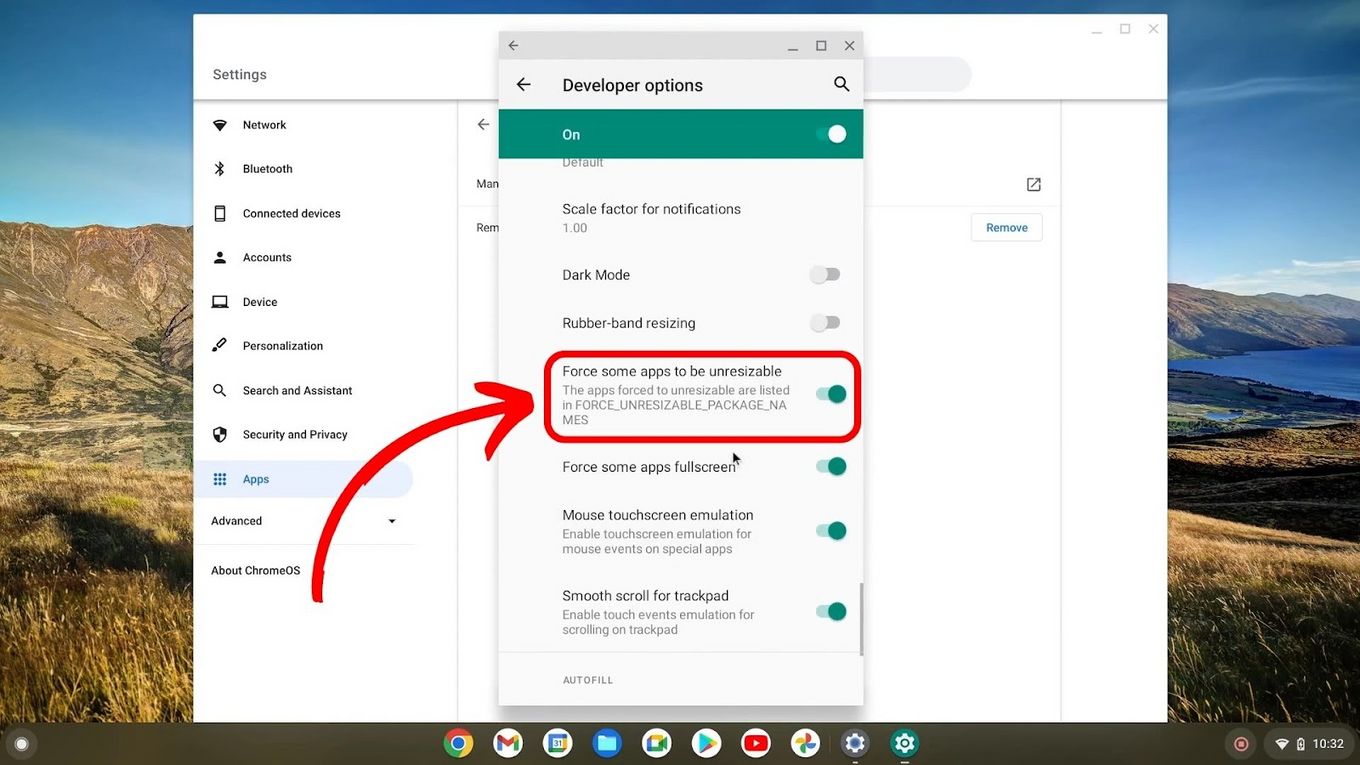Screen dimensions: 1360x765
Task: Select the Bluetooth settings category
Action: tap(265, 168)
